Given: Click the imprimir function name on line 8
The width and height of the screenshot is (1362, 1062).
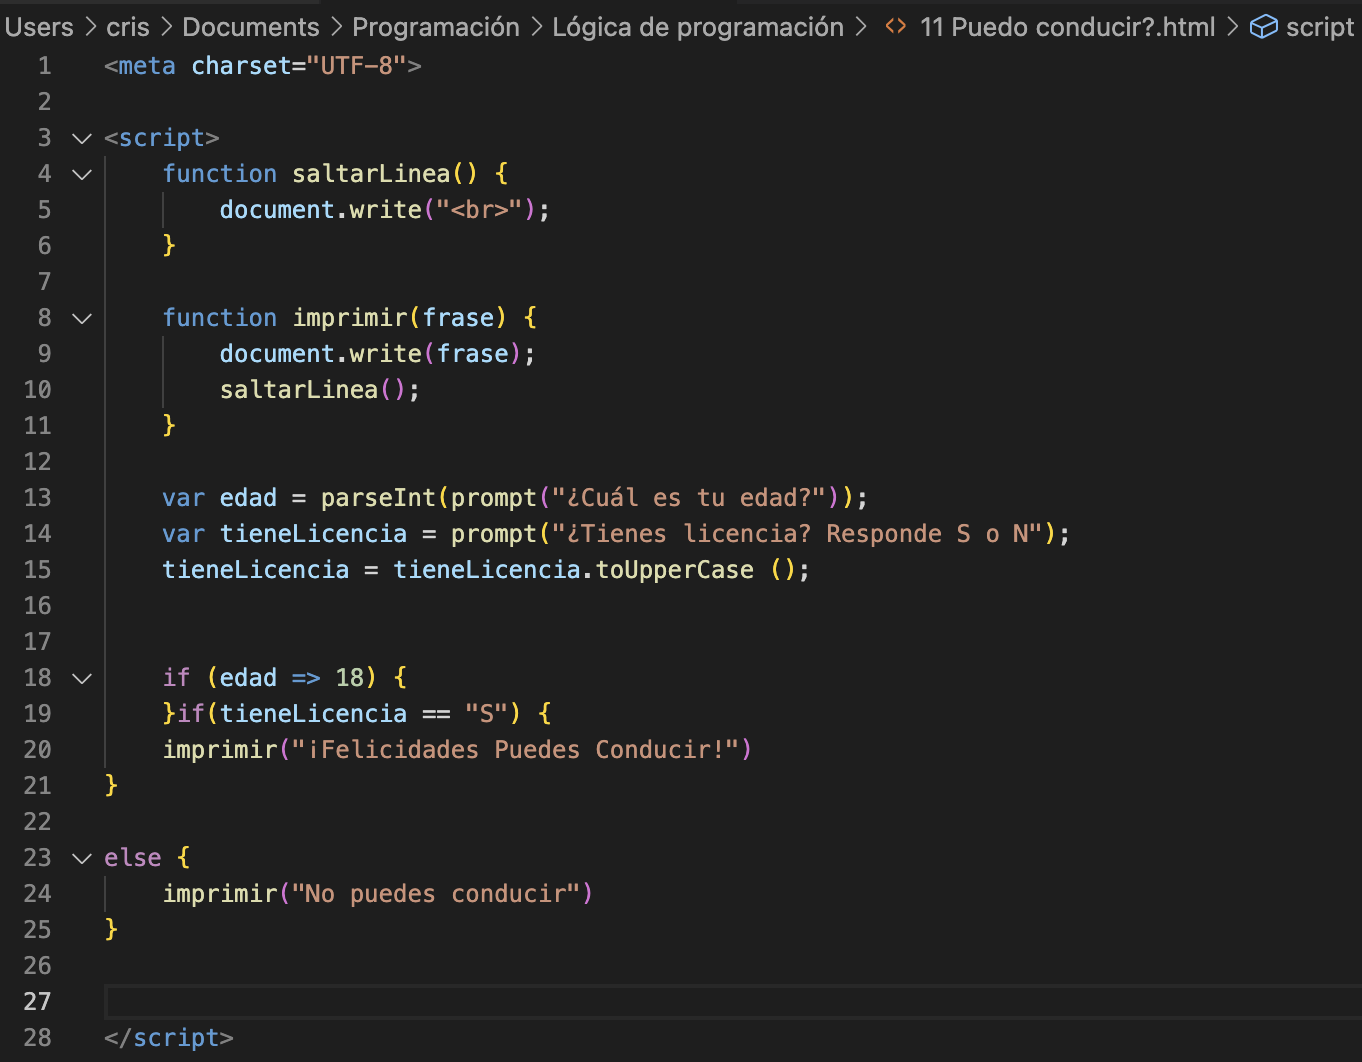Looking at the screenshot, I should [x=350, y=318].
